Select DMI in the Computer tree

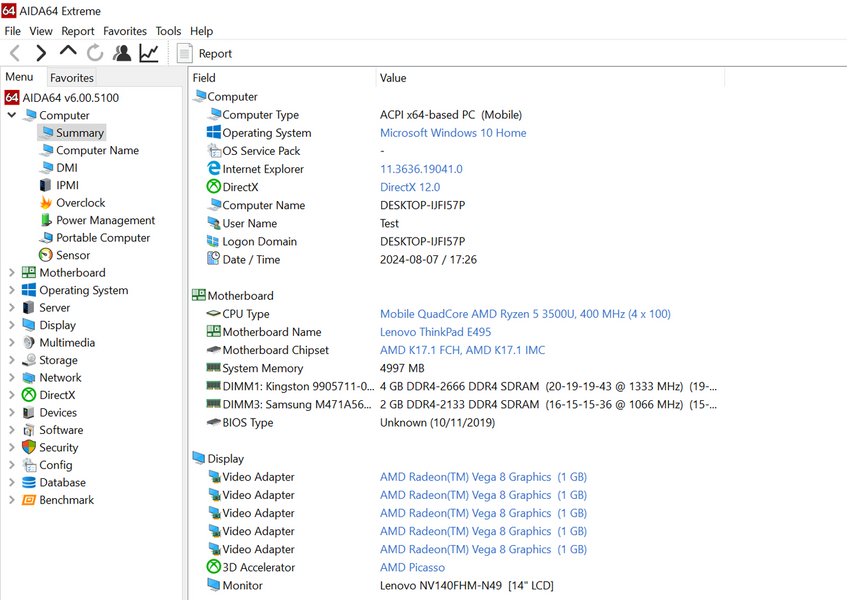(x=58, y=167)
